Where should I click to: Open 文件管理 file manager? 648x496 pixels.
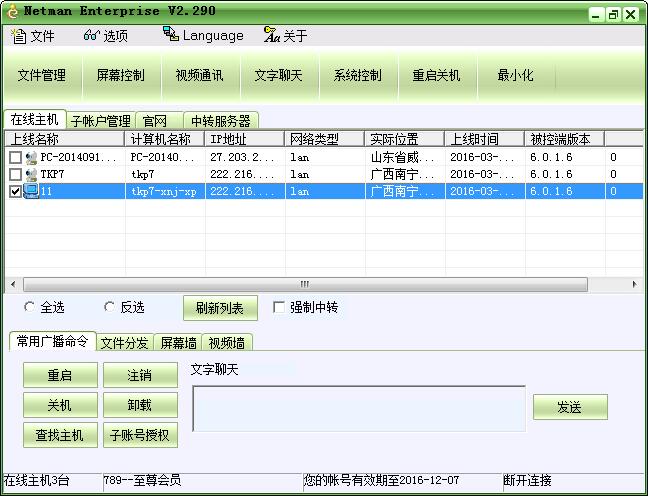[42, 75]
